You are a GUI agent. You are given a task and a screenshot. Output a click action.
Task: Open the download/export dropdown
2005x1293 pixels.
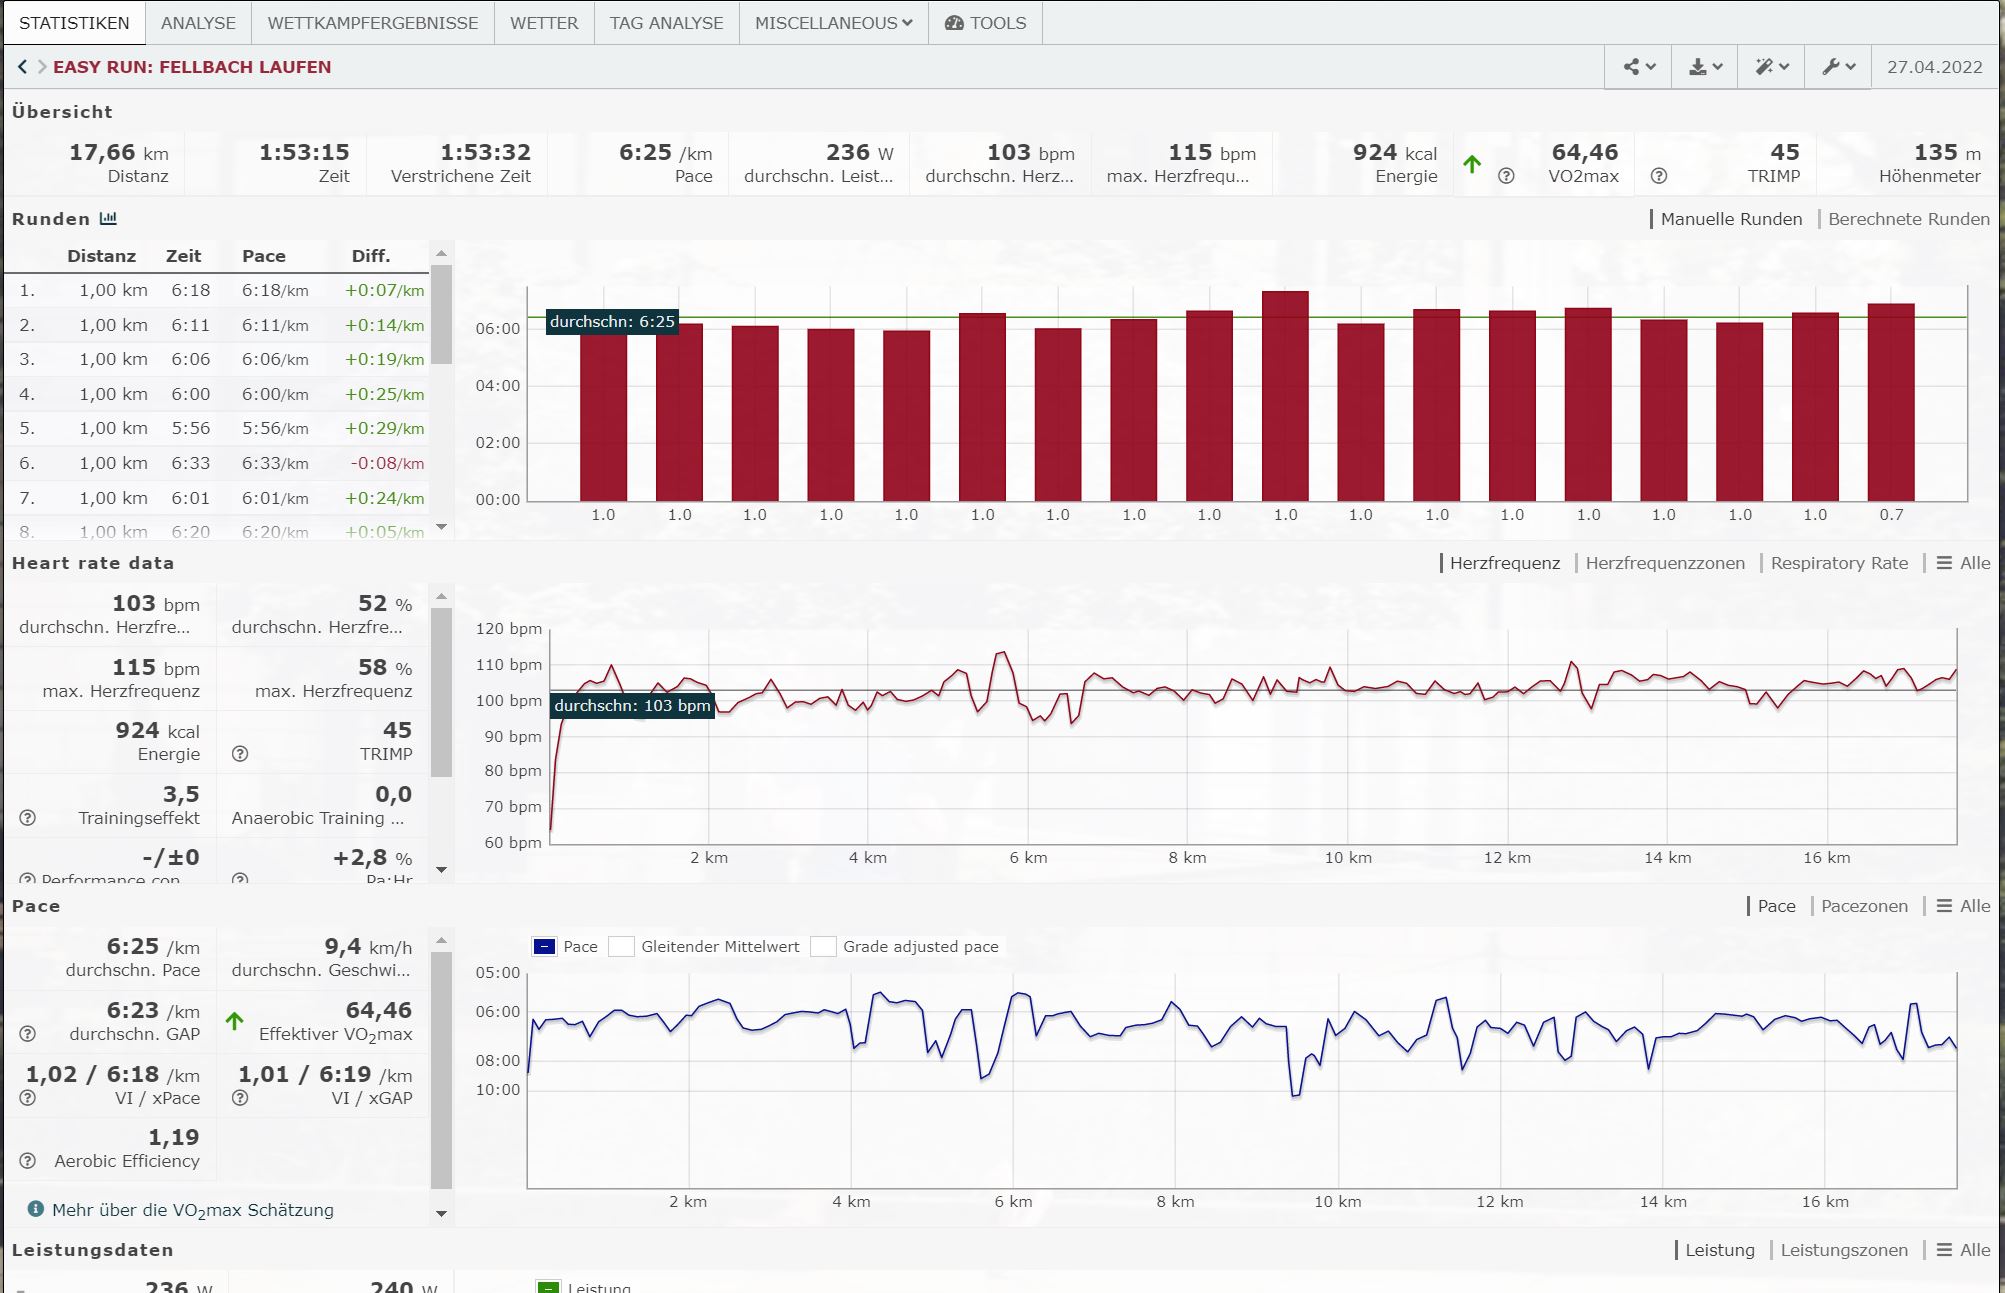tap(1705, 67)
